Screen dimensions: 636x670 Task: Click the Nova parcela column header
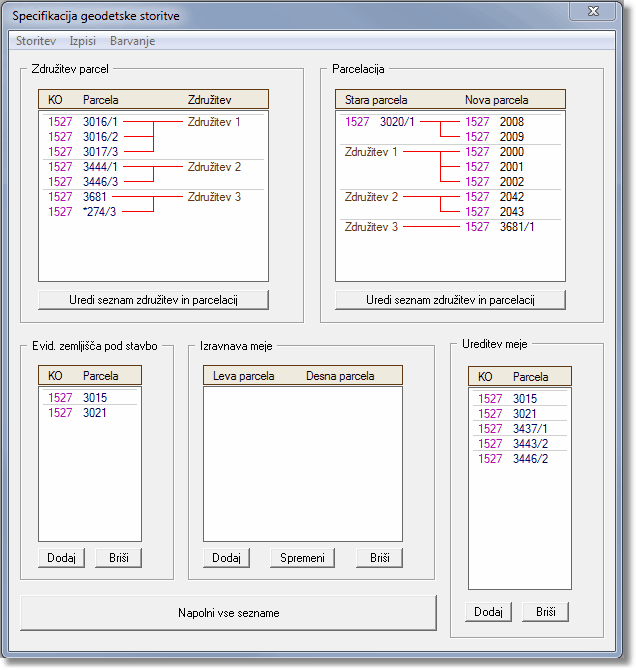[x=497, y=100]
